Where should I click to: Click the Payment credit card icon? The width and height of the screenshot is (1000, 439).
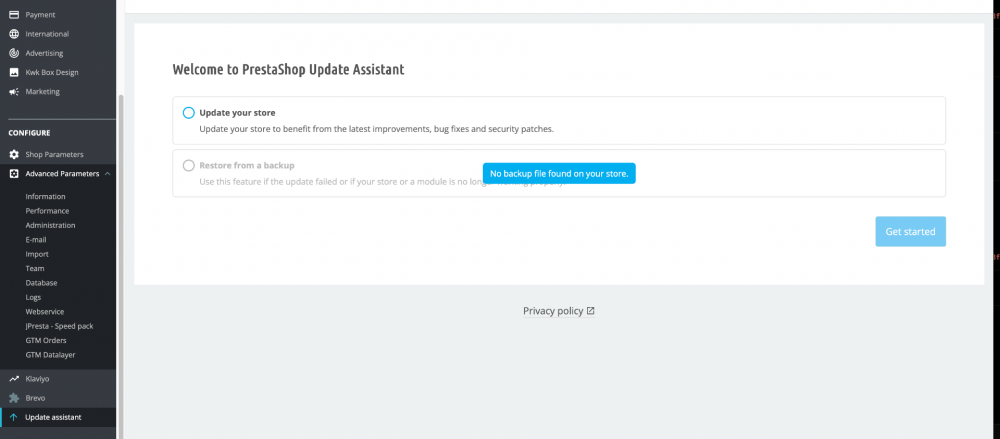pos(13,15)
